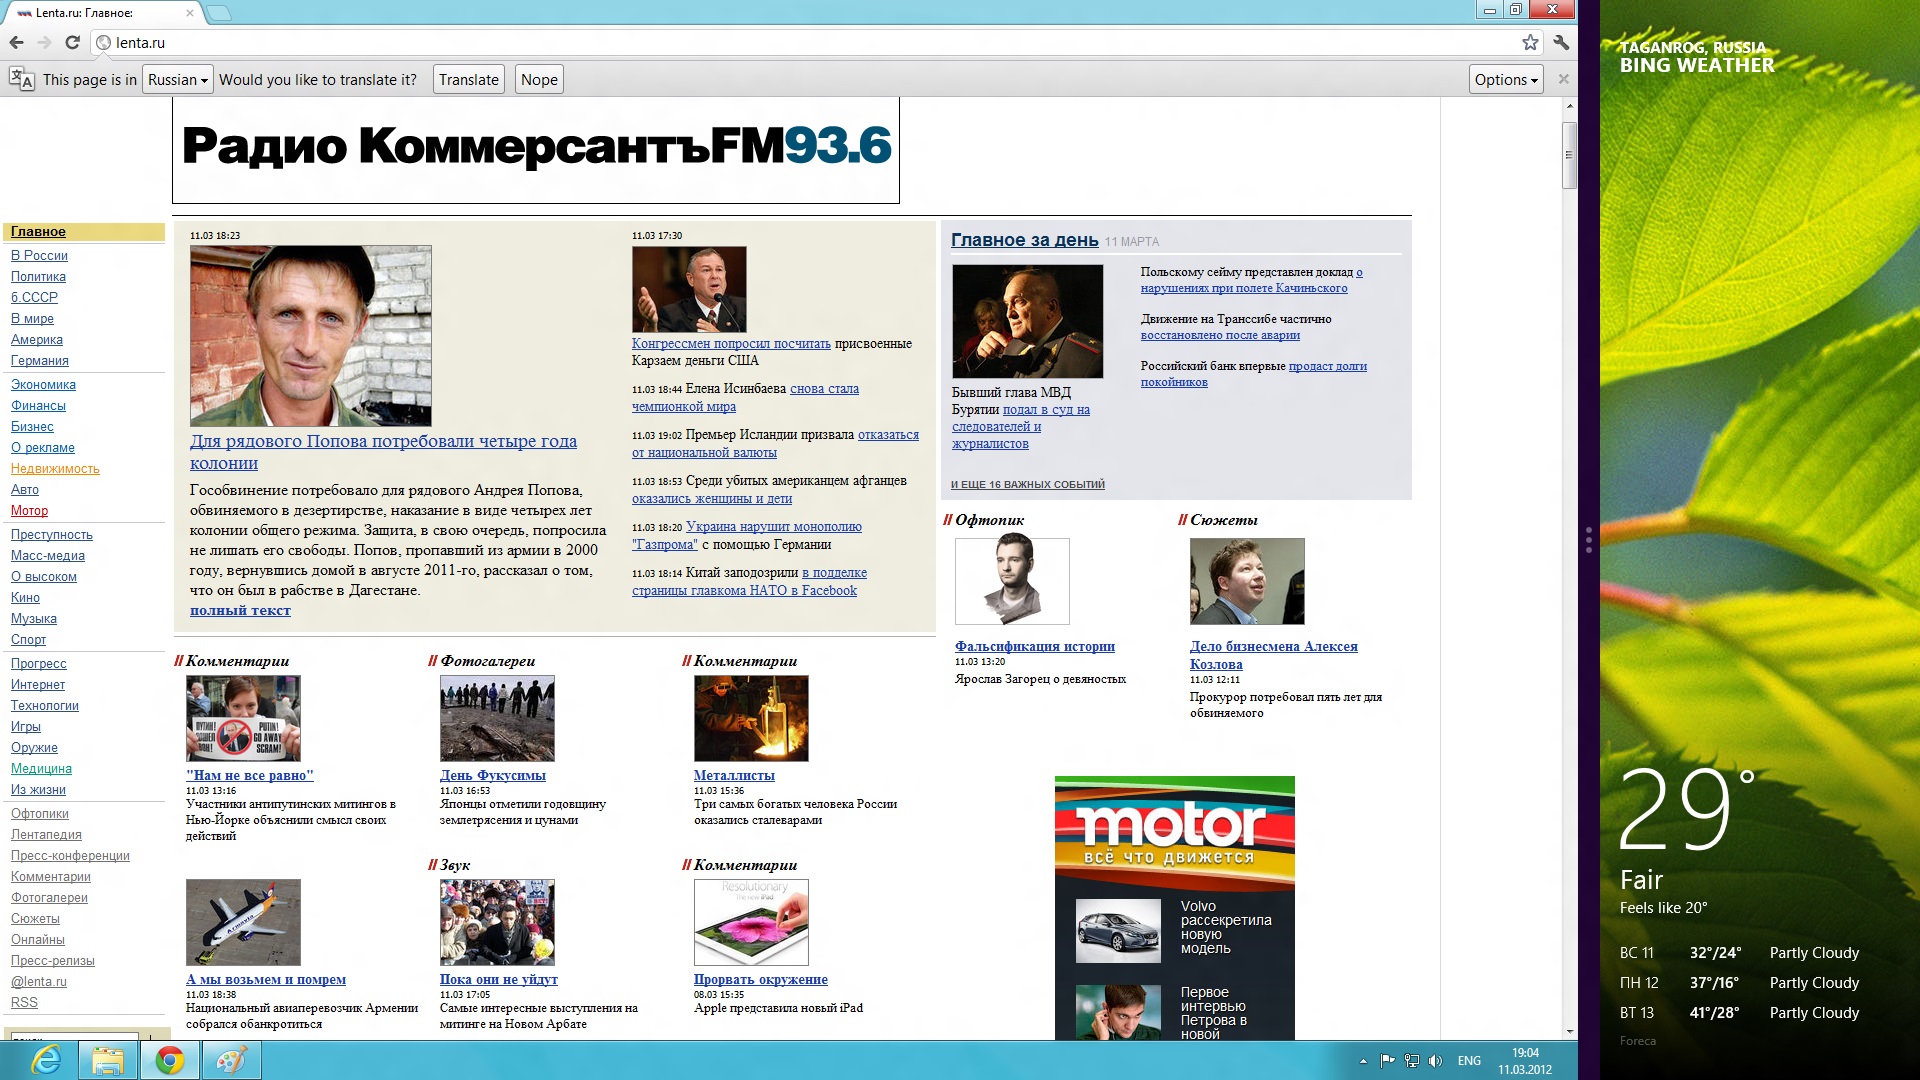Click the Nope button
This screenshot has height=1080, width=1920.
click(x=539, y=79)
